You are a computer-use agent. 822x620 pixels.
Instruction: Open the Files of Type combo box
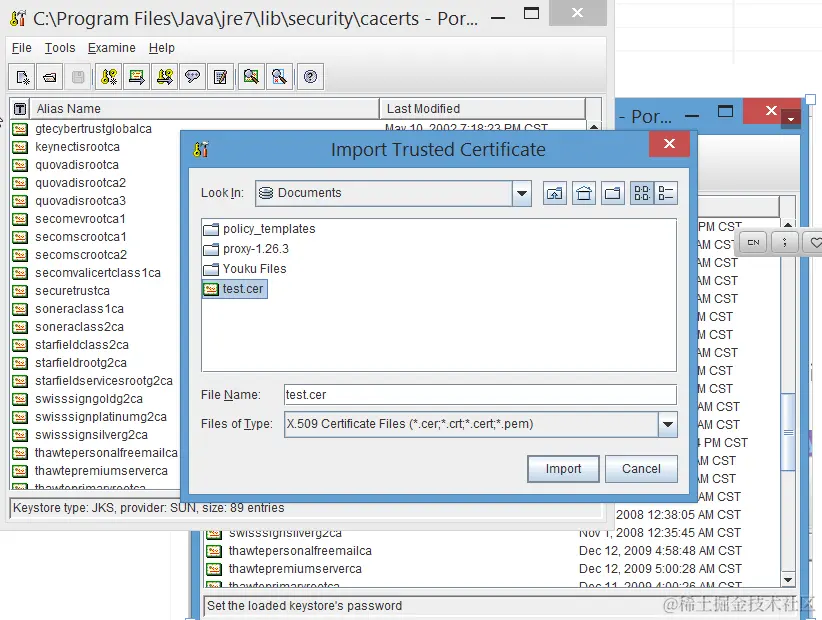coord(481,425)
